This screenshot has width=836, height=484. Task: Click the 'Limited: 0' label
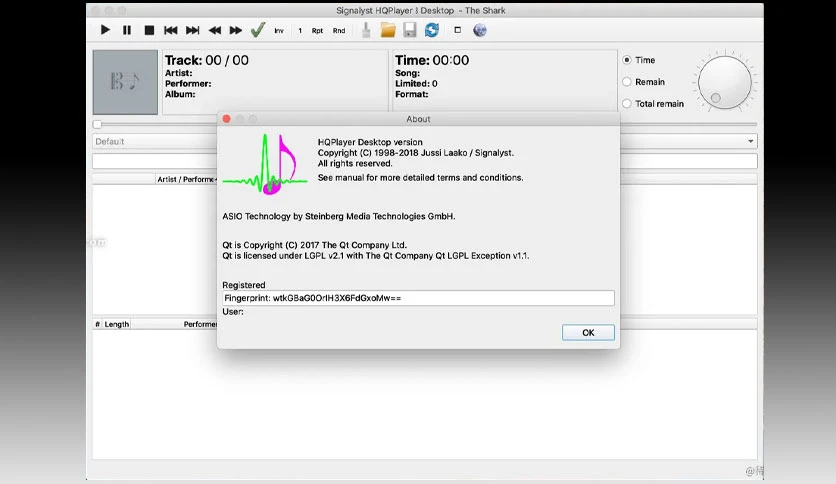416,84
